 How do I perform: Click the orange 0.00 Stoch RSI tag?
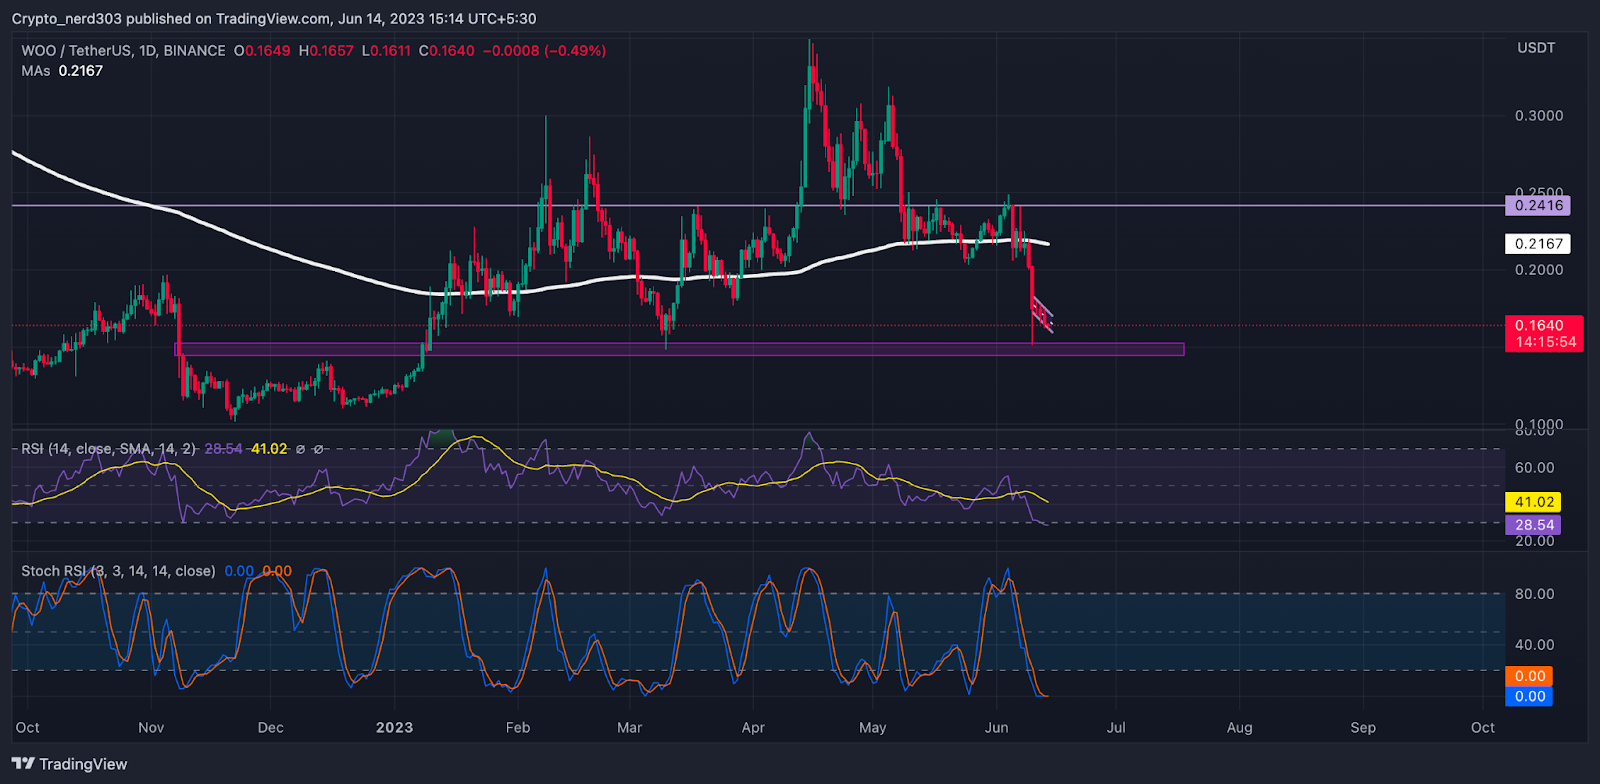(x=1529, y=676)
